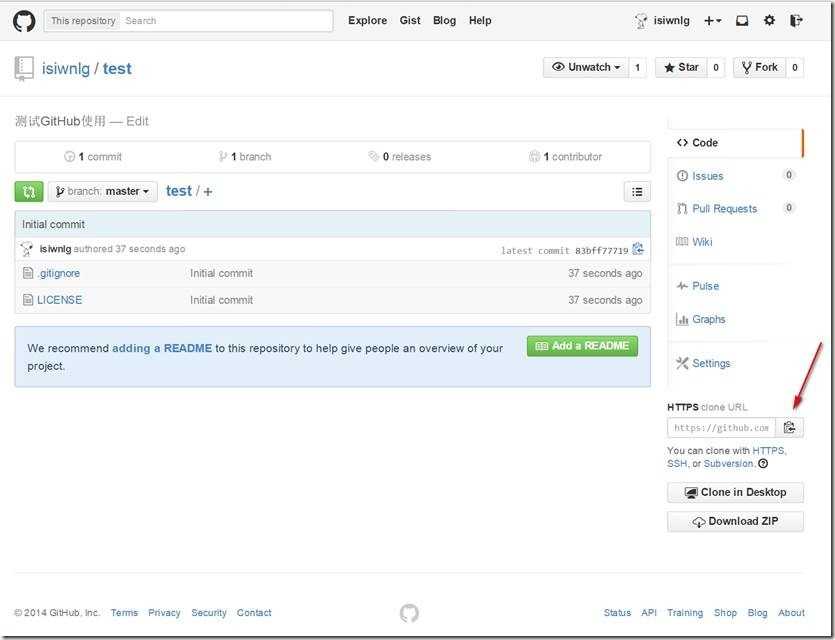Click the isiwnlg owner link in title

click(x=66, y=69)
